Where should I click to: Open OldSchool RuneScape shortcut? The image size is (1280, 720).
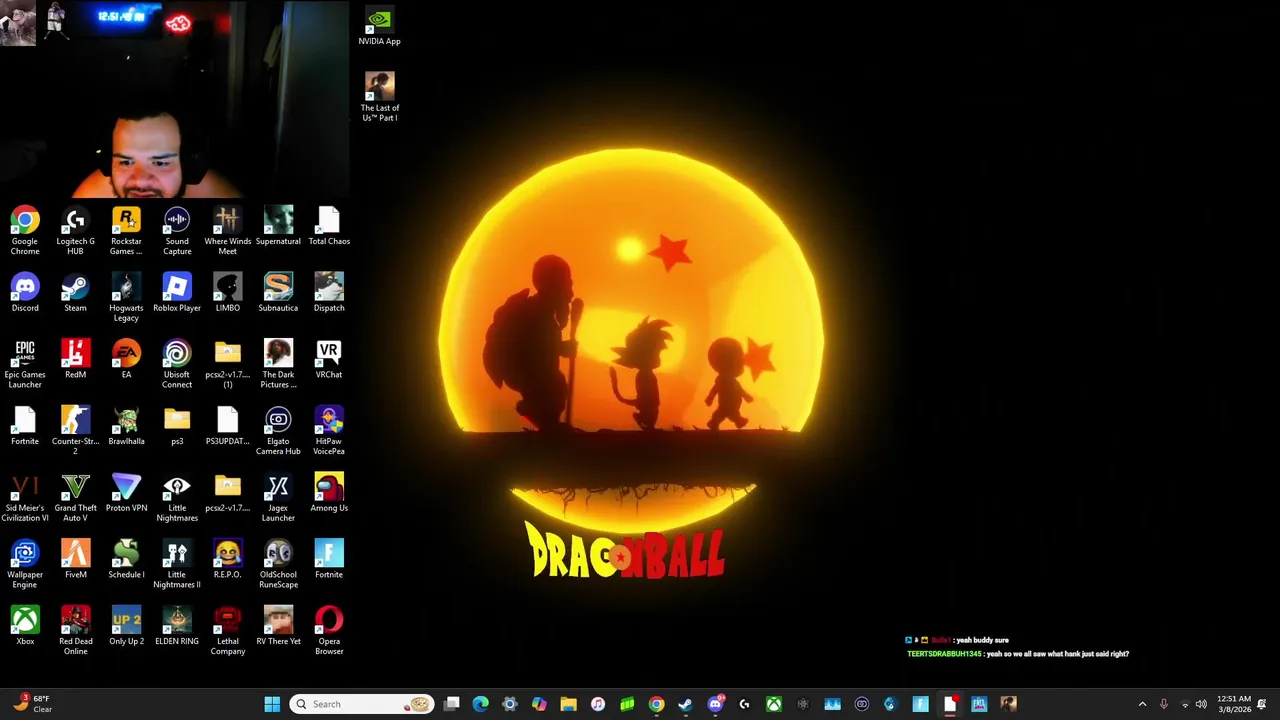pyautogui.click(x=278, y=565)
